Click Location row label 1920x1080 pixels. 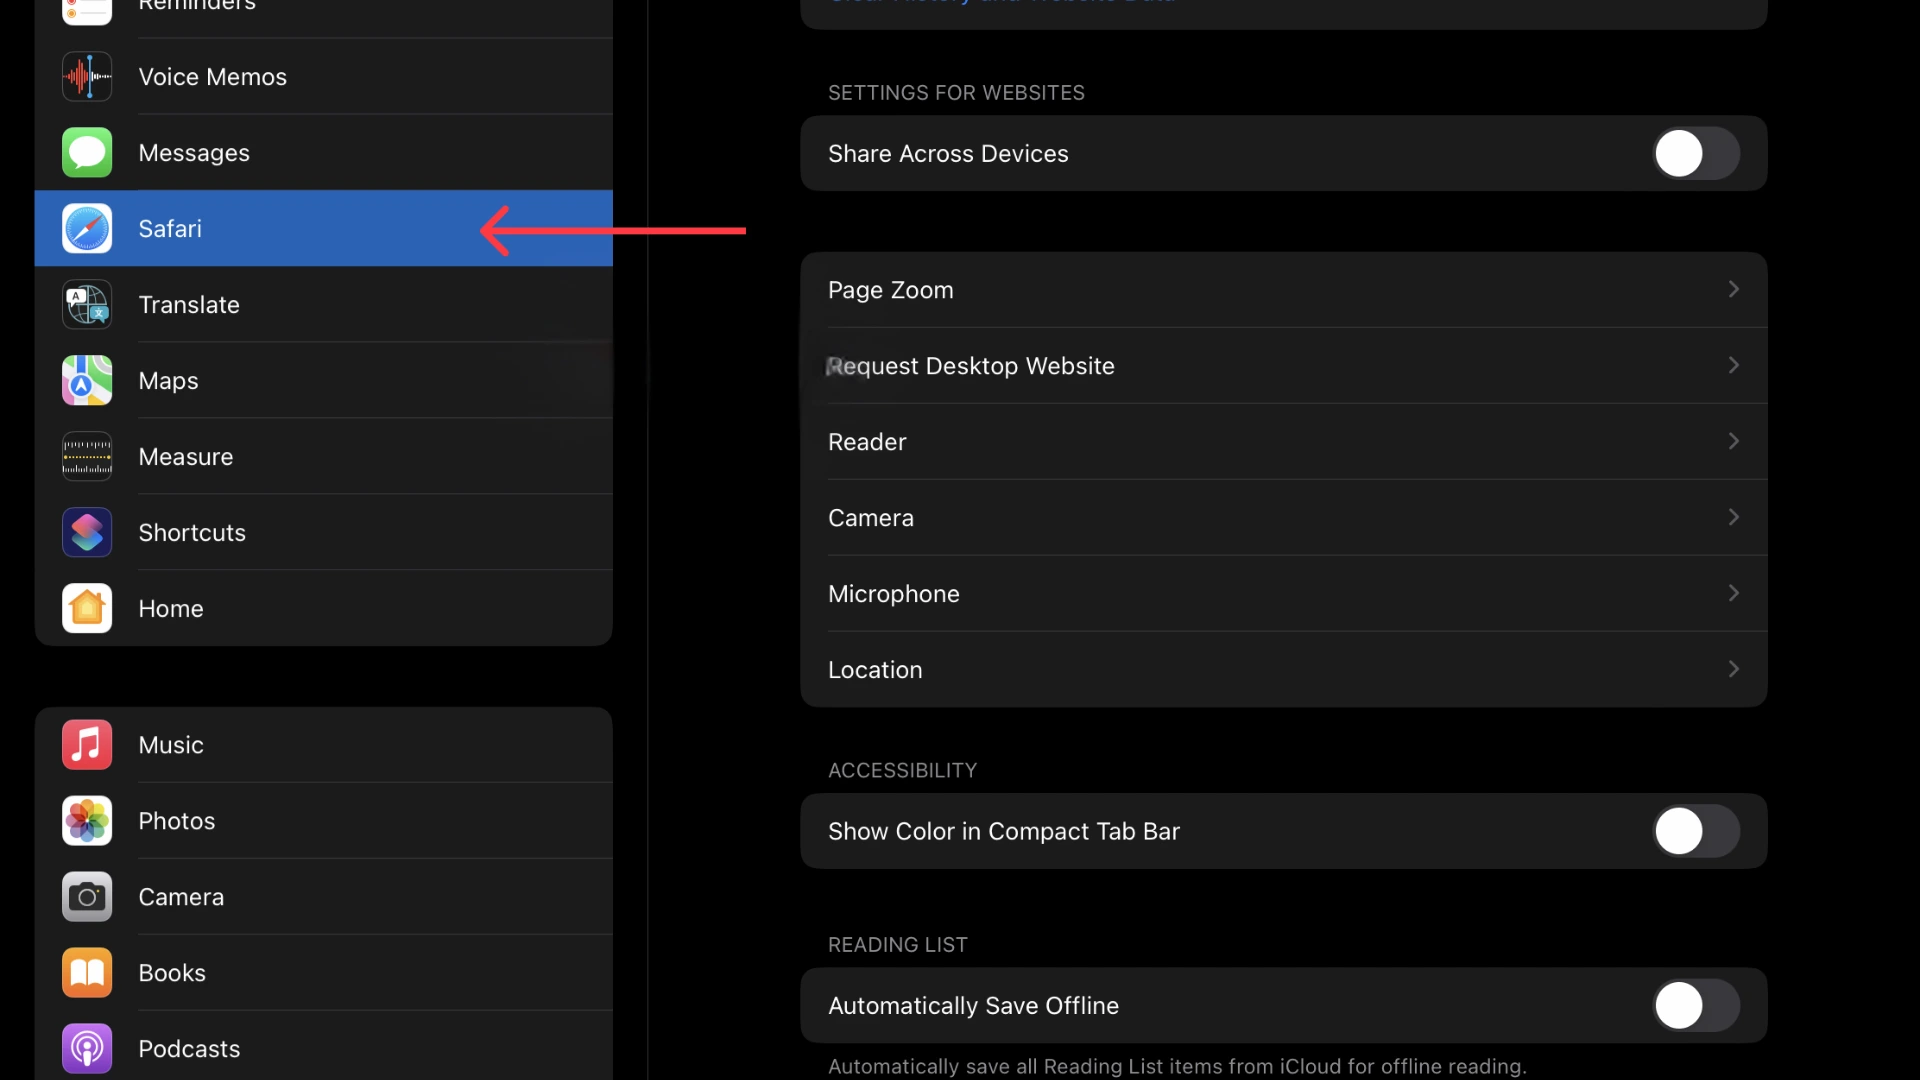click(x=875, y=670)
